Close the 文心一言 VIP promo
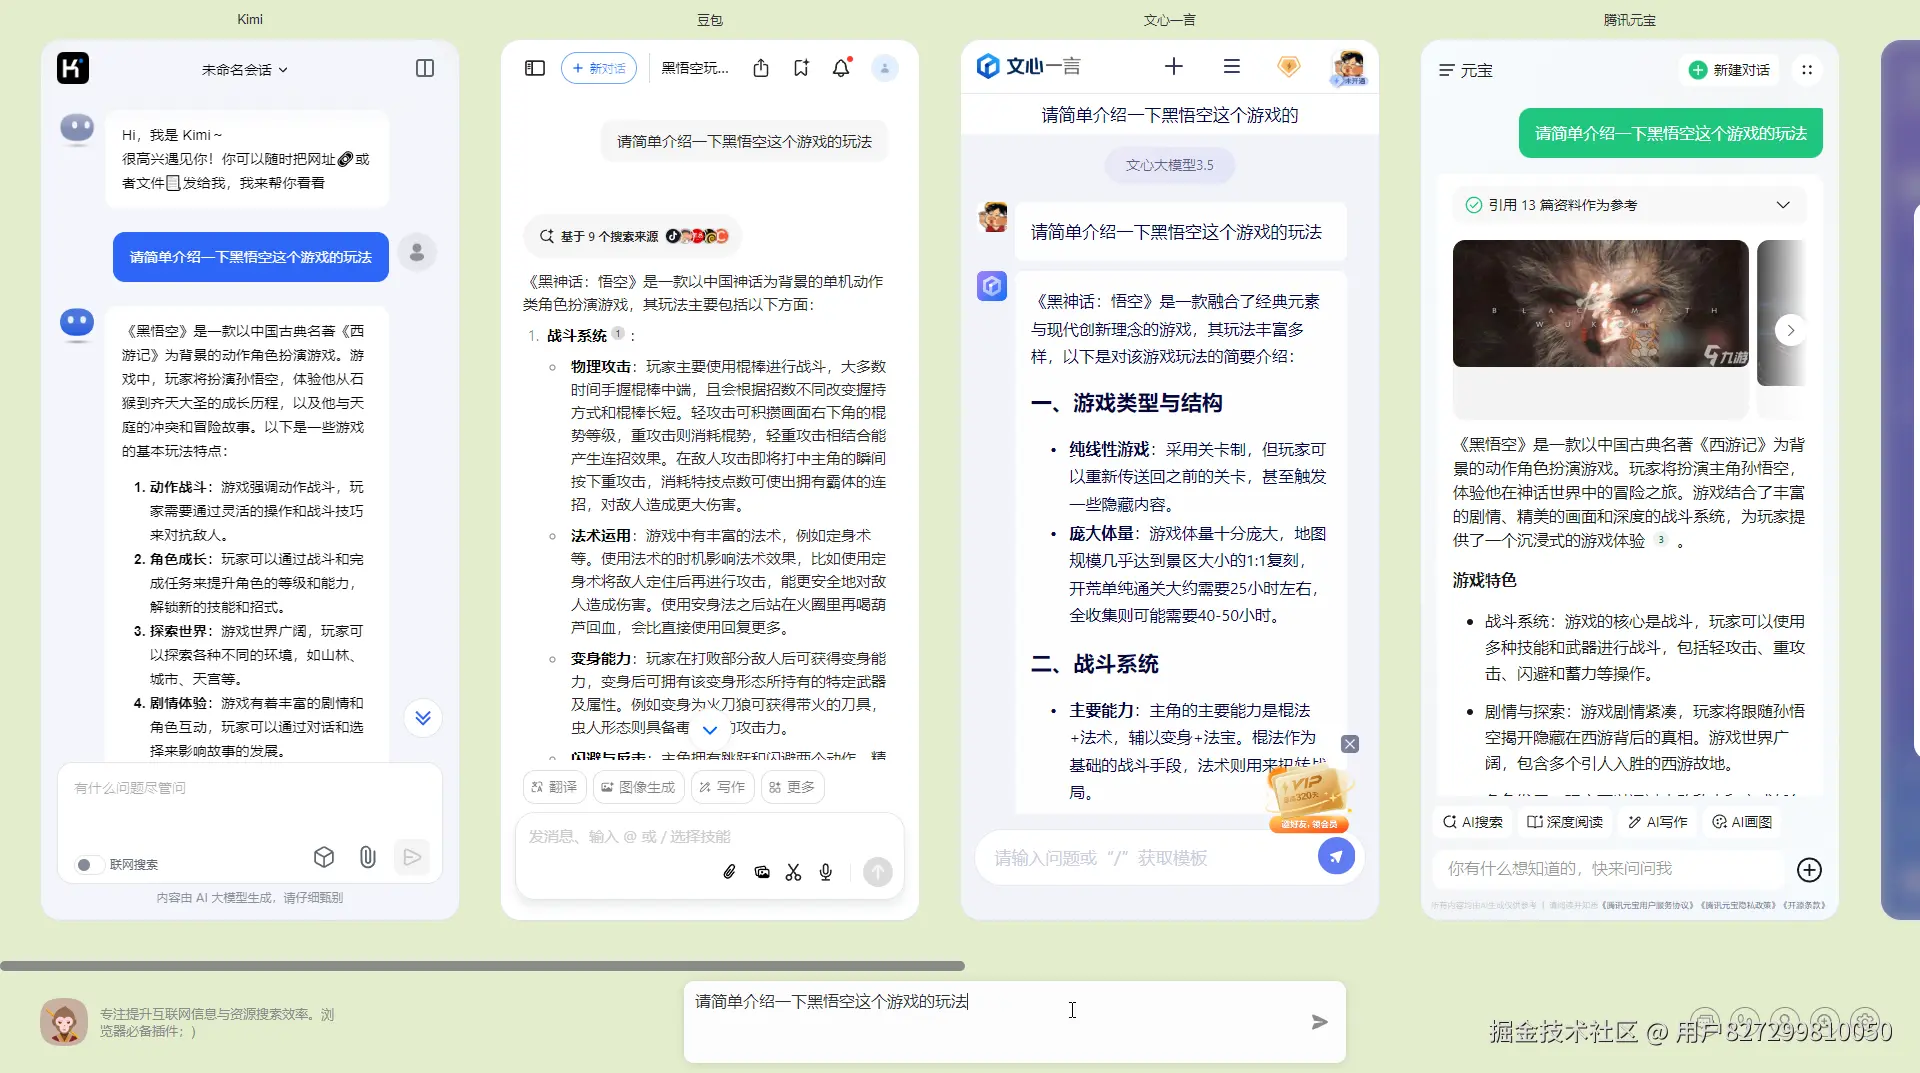 click(1350, 744)
